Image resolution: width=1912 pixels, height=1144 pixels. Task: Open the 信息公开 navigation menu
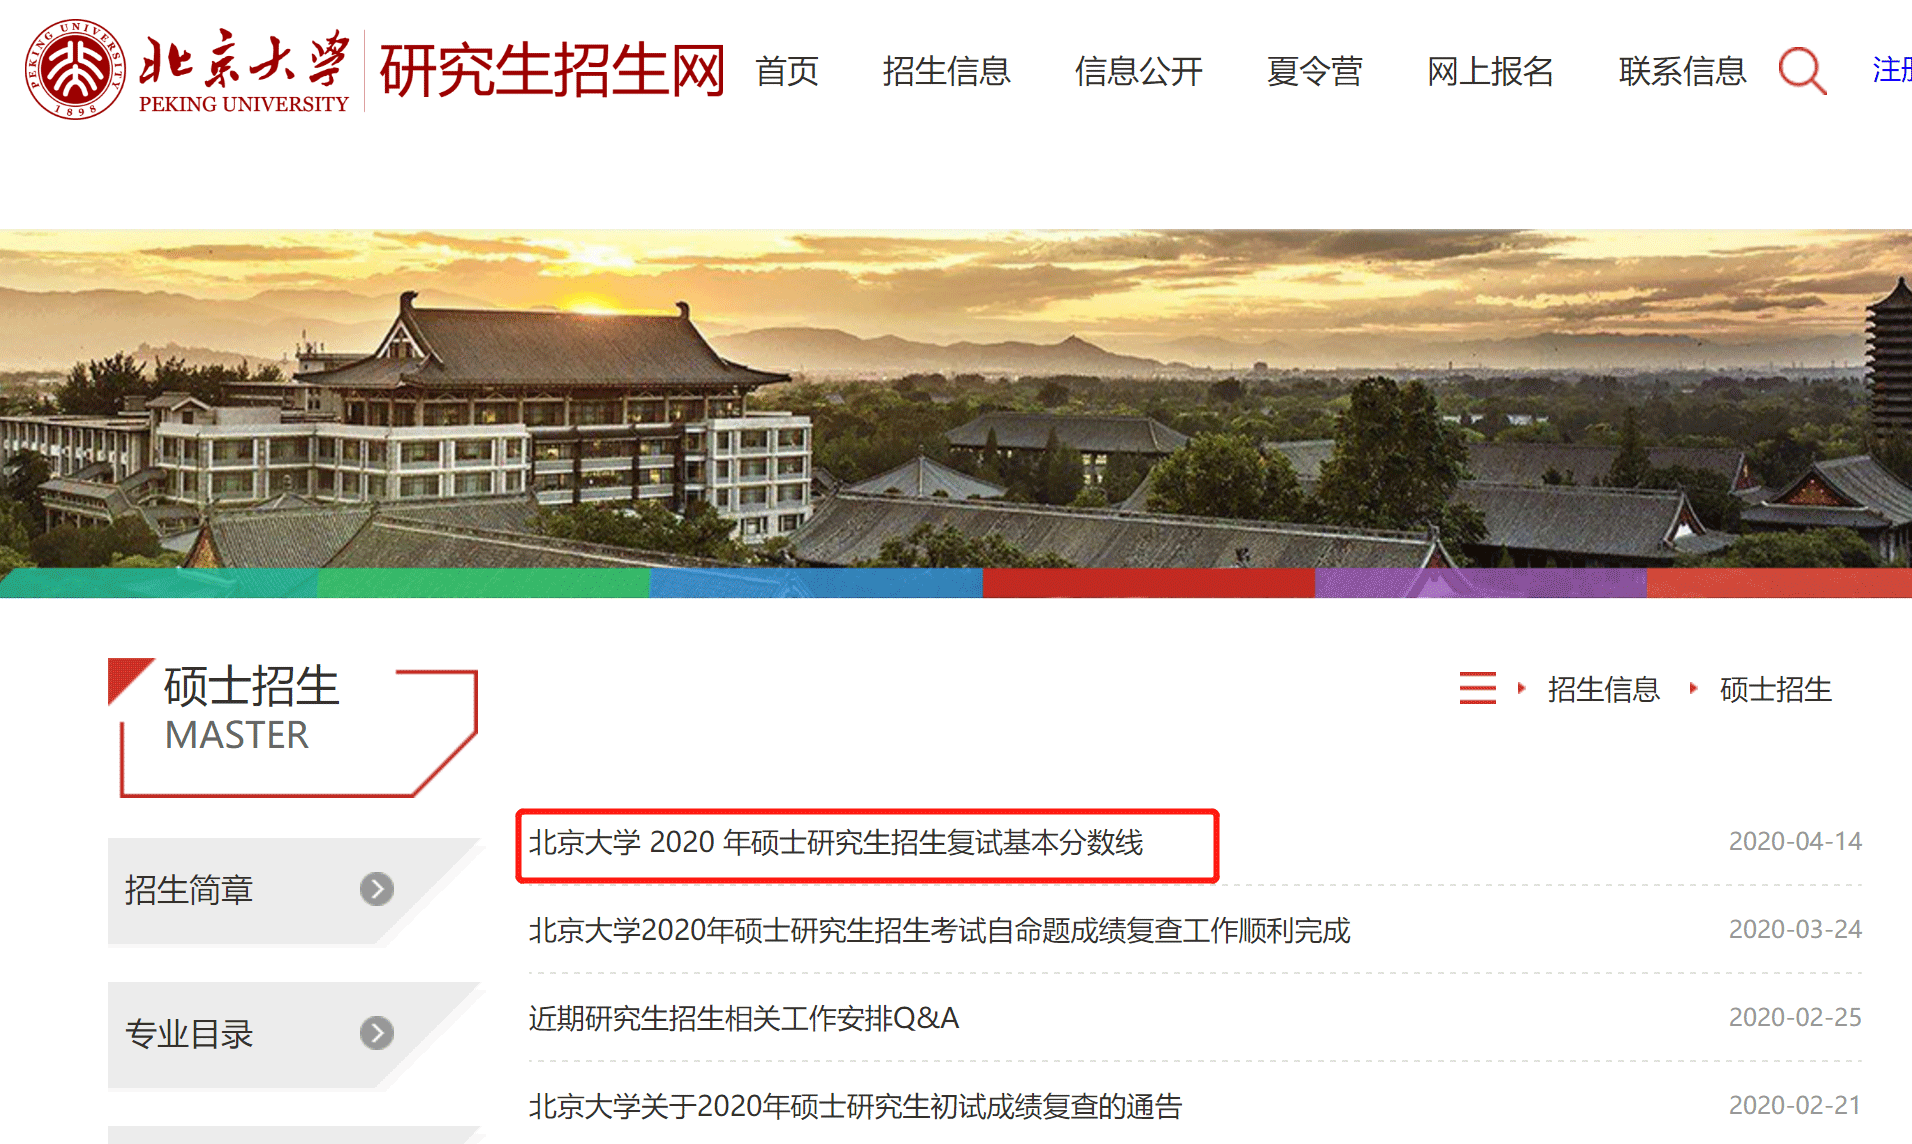pyautogui.click(x=1138, y=71)
